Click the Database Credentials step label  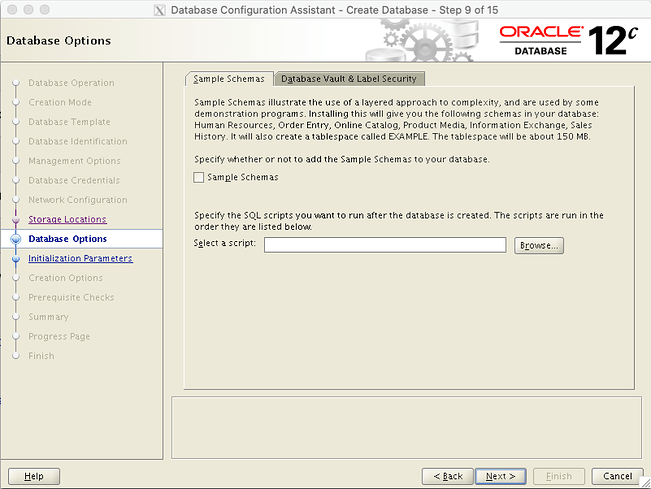74,180
